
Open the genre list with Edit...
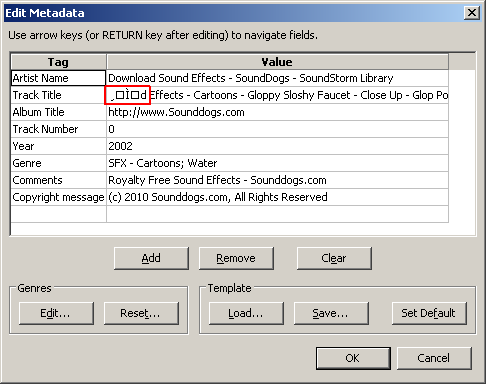[x=56, y=313]
